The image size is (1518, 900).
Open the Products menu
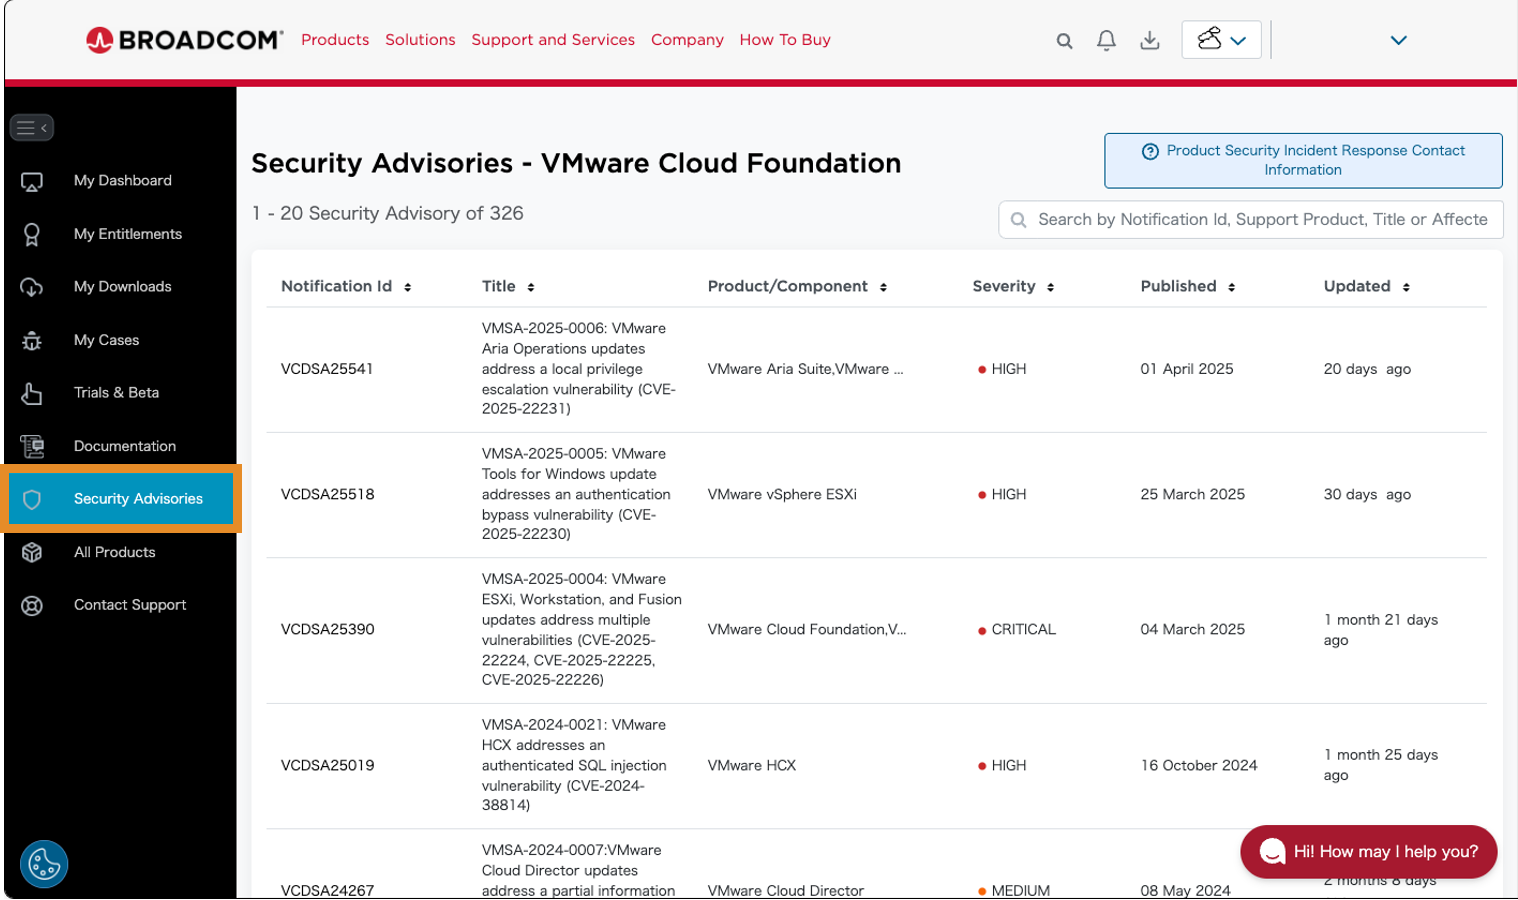(335, 40)
